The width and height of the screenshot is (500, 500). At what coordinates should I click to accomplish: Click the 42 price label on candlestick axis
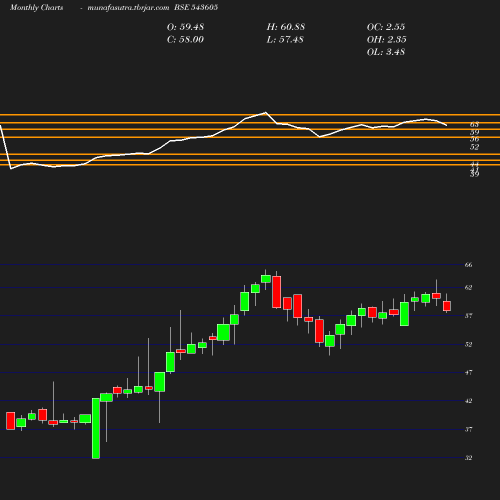[468, 401]
